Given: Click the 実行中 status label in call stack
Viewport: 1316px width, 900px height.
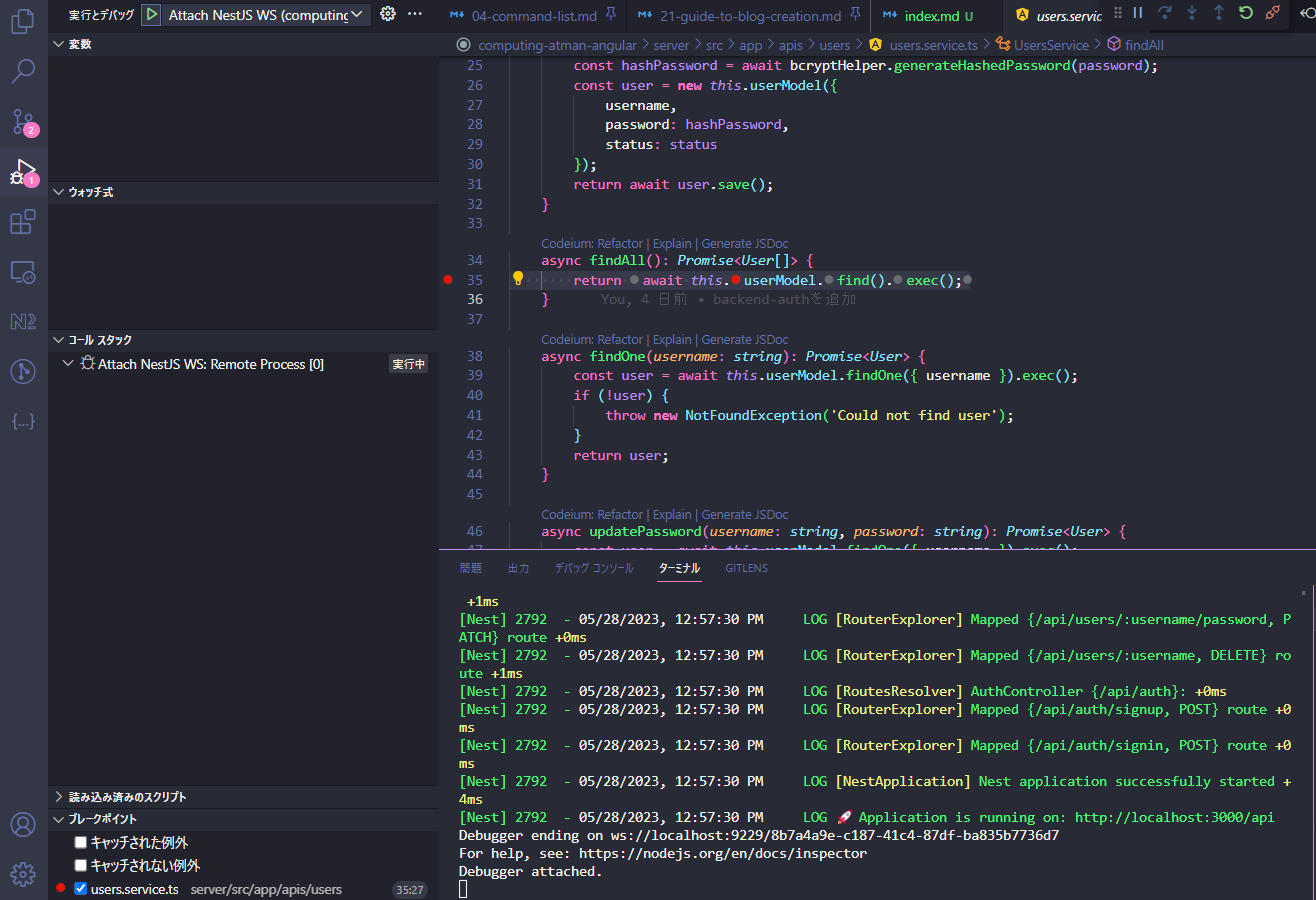Looking at the screenshot, I should 409,364.
